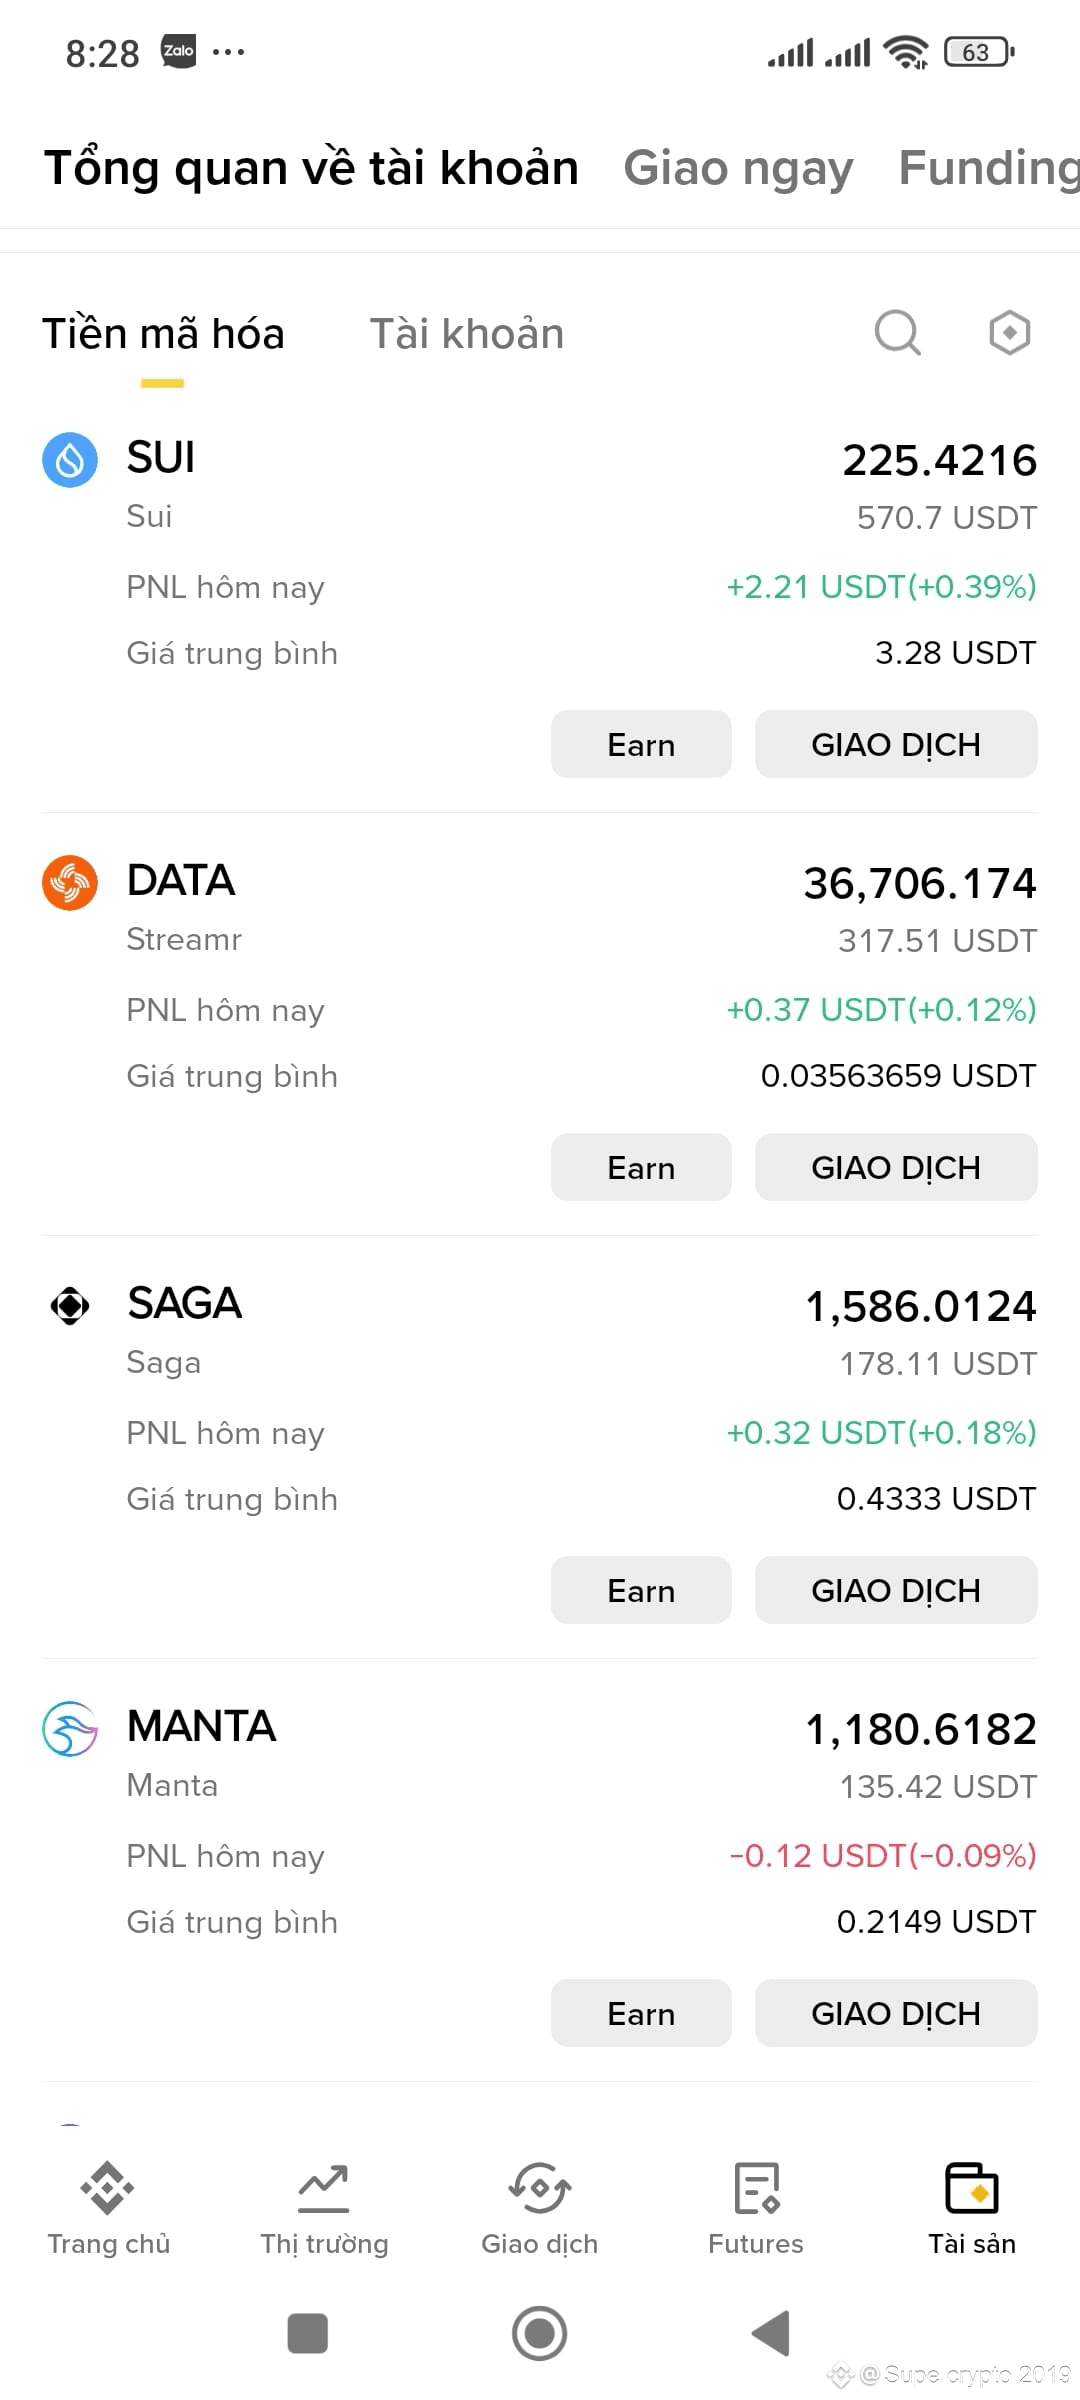Screen dimensions: 1080x2400
Task: Tap the hexagon settings icon
Action: pos(1009,333)
